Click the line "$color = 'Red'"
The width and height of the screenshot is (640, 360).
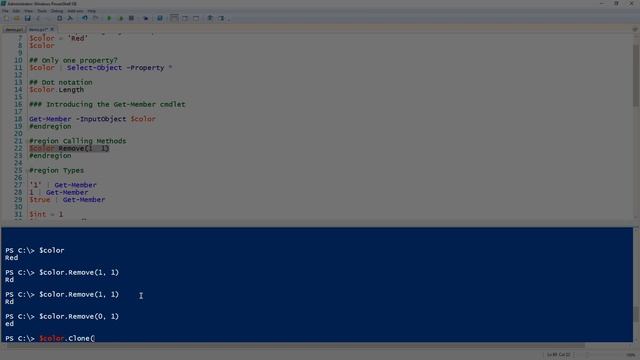[58, 38]
